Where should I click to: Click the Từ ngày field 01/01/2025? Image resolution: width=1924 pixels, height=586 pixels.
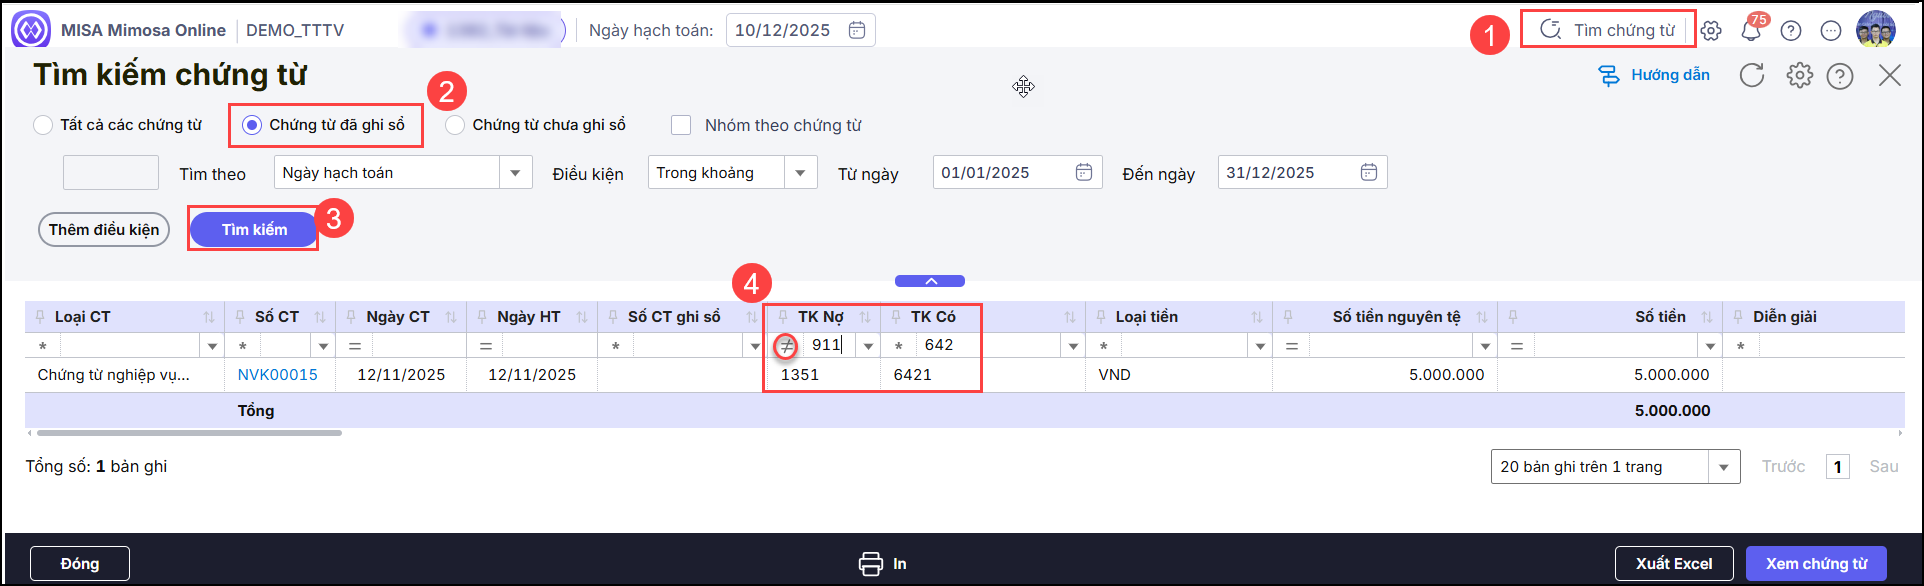(1018, 172)
